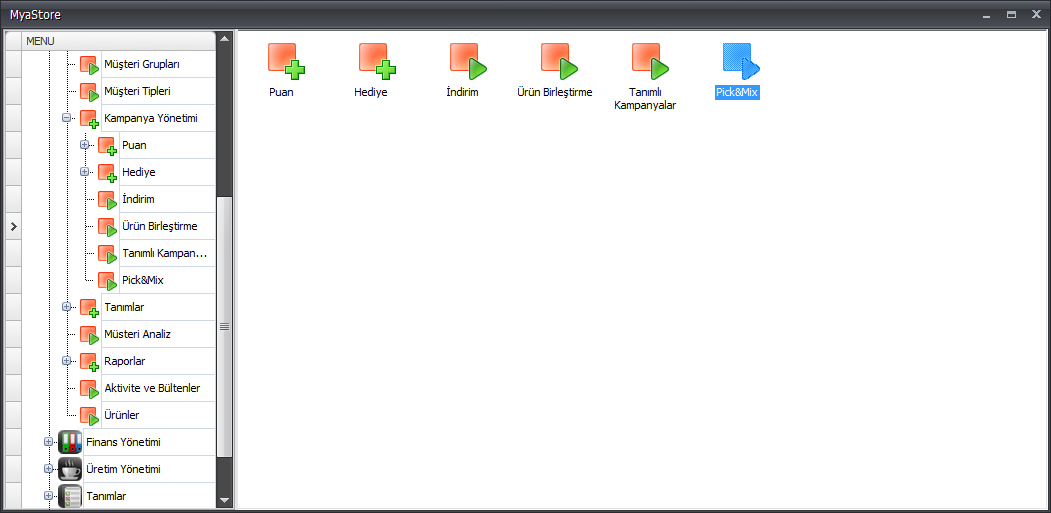Screen dimensions: 1051x513
Task: Select Müşteri Grupları in the menu tree
Action: pos(141,64)
